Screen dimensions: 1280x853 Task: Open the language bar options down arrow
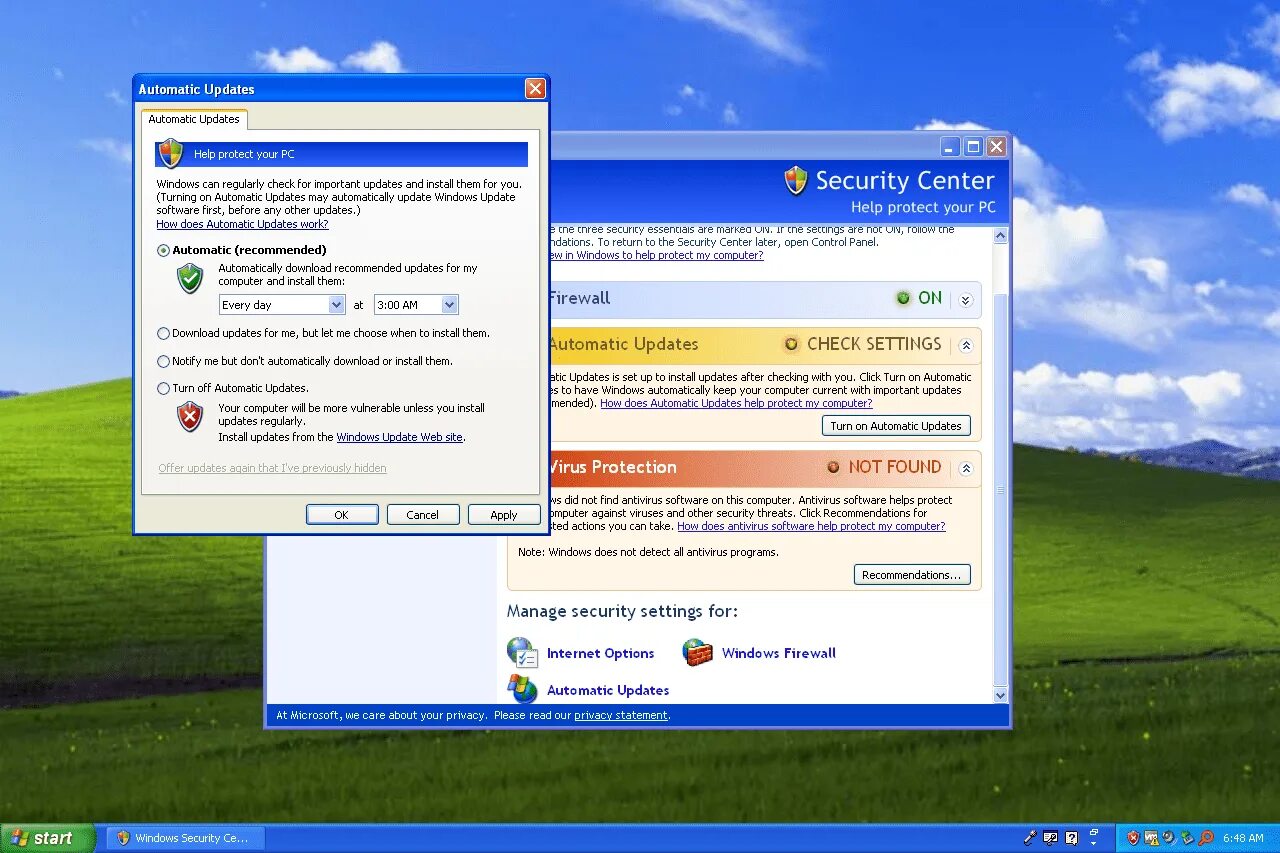1095,843
